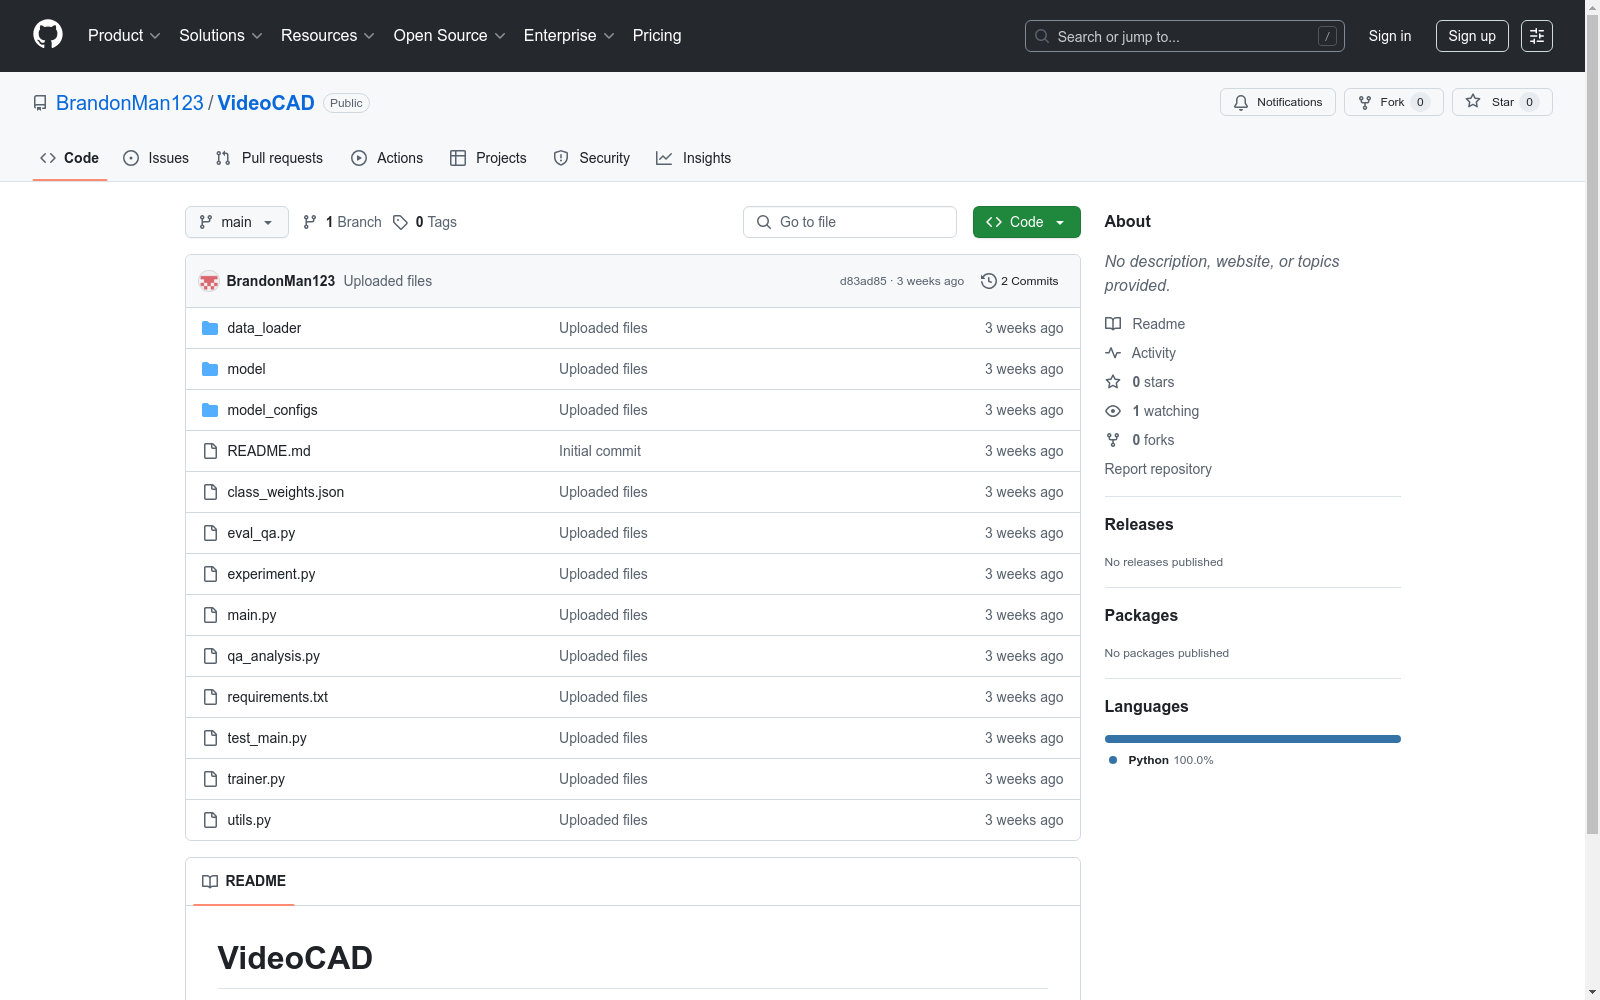Go to GitHub homepage via Octocat logo
Screen dimensions: 1600x1000
[48, 35]
